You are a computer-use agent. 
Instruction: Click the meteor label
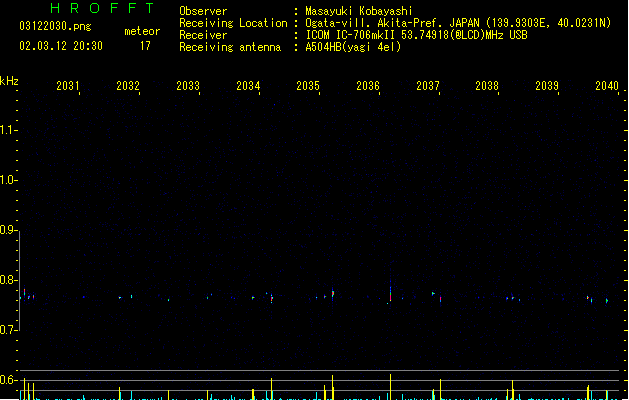(142, 31)
